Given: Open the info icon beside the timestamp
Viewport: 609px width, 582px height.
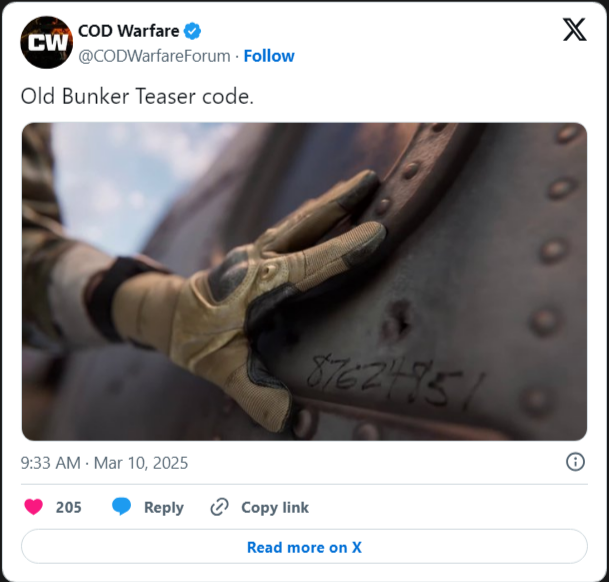Looking at the screenshot, I should [575, 462].
